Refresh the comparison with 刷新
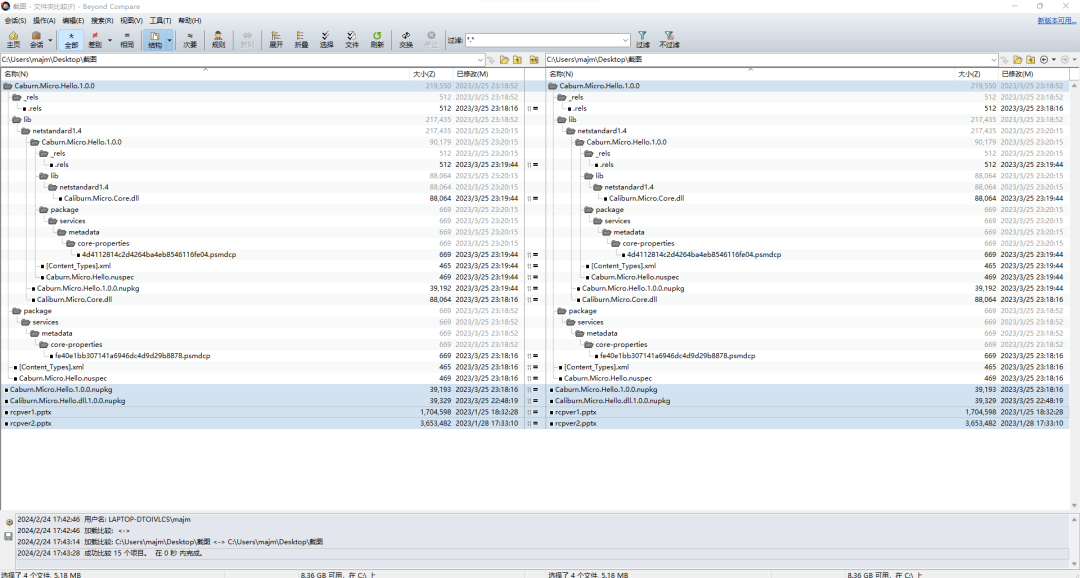Viewport: 1080px width, 578px height. coord(377,39)
